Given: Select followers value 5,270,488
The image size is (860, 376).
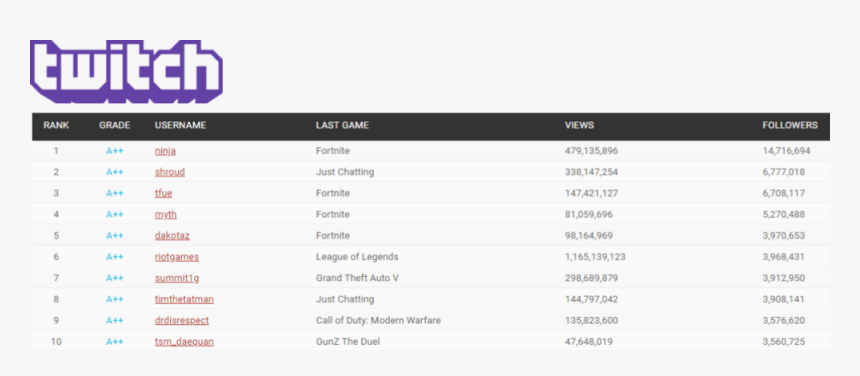Looking at the screenshot, I should click(784, 214).
